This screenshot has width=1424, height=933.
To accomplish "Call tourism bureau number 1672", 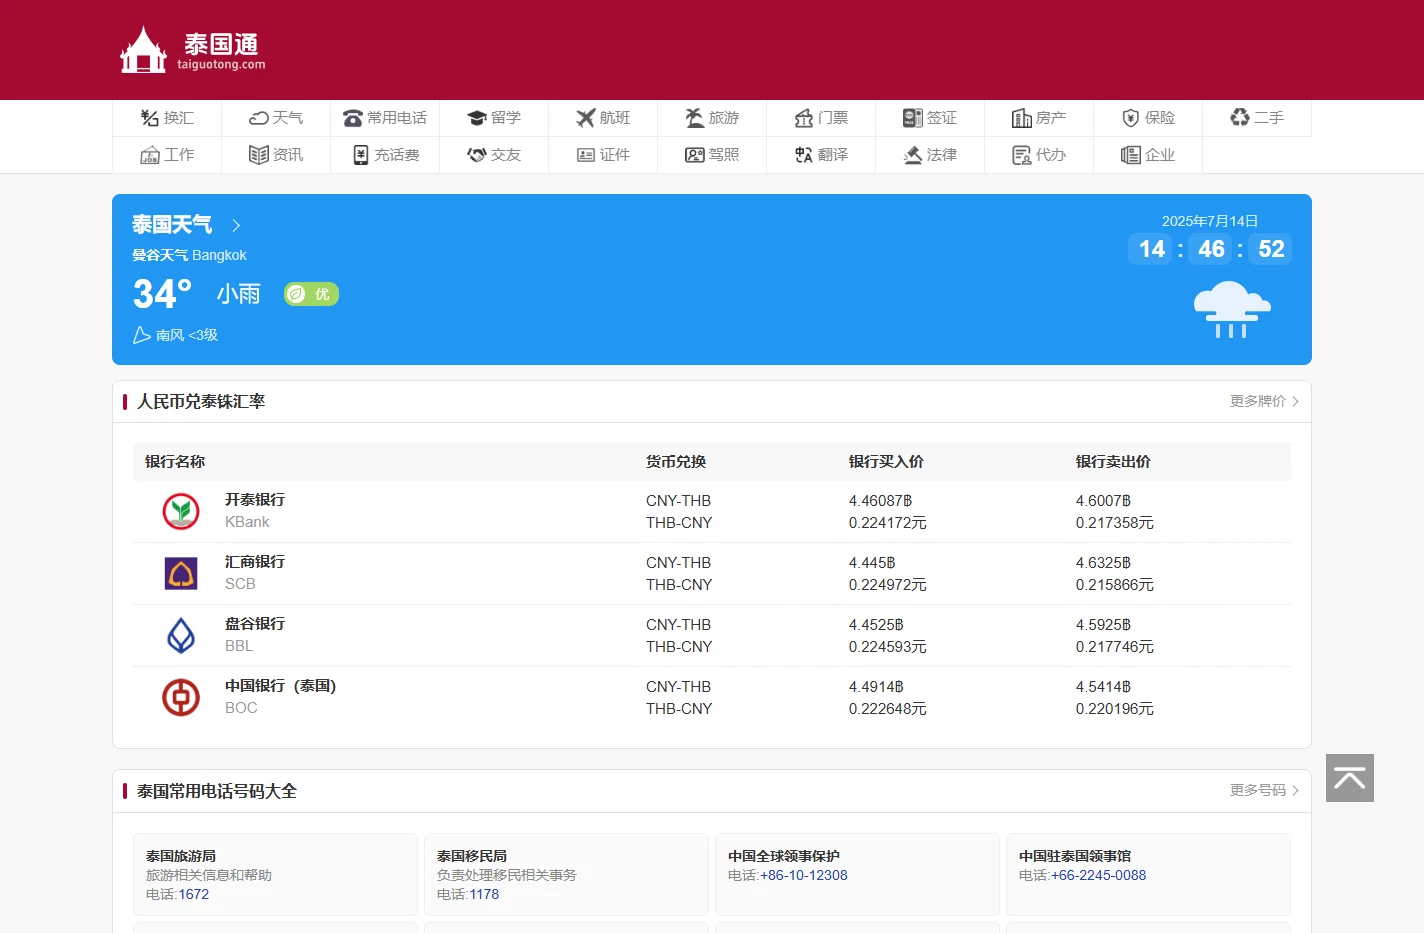I will (194, 894).
